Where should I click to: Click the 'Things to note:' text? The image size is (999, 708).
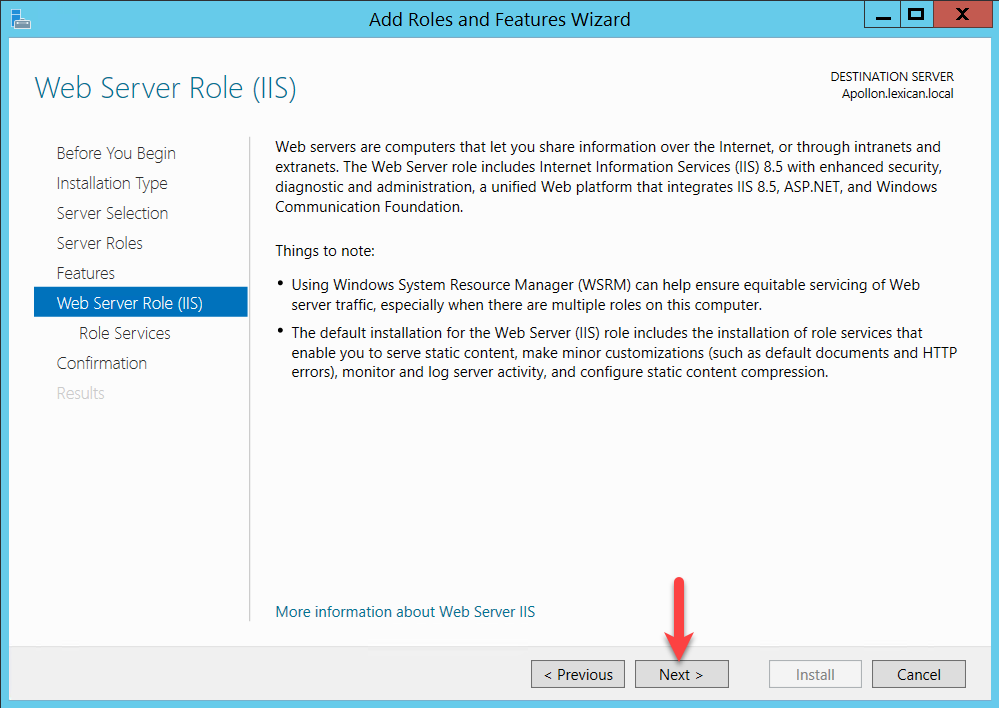(325, 251)
